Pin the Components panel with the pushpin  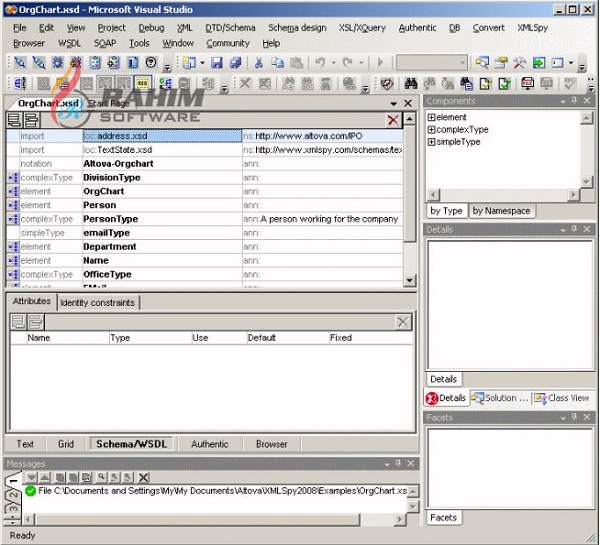(574, 102)
